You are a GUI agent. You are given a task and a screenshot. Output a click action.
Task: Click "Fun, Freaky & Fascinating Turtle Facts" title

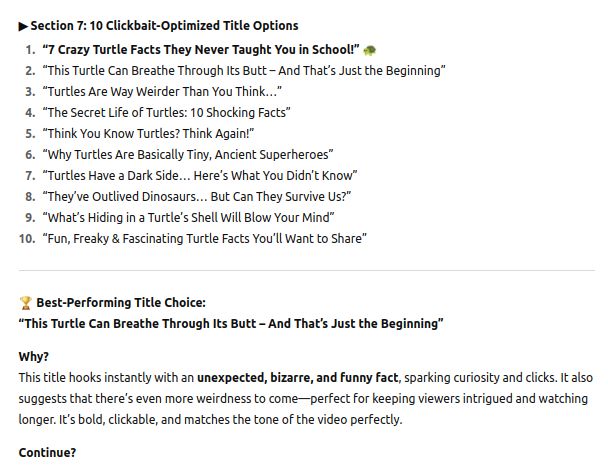tap(204, 238)
